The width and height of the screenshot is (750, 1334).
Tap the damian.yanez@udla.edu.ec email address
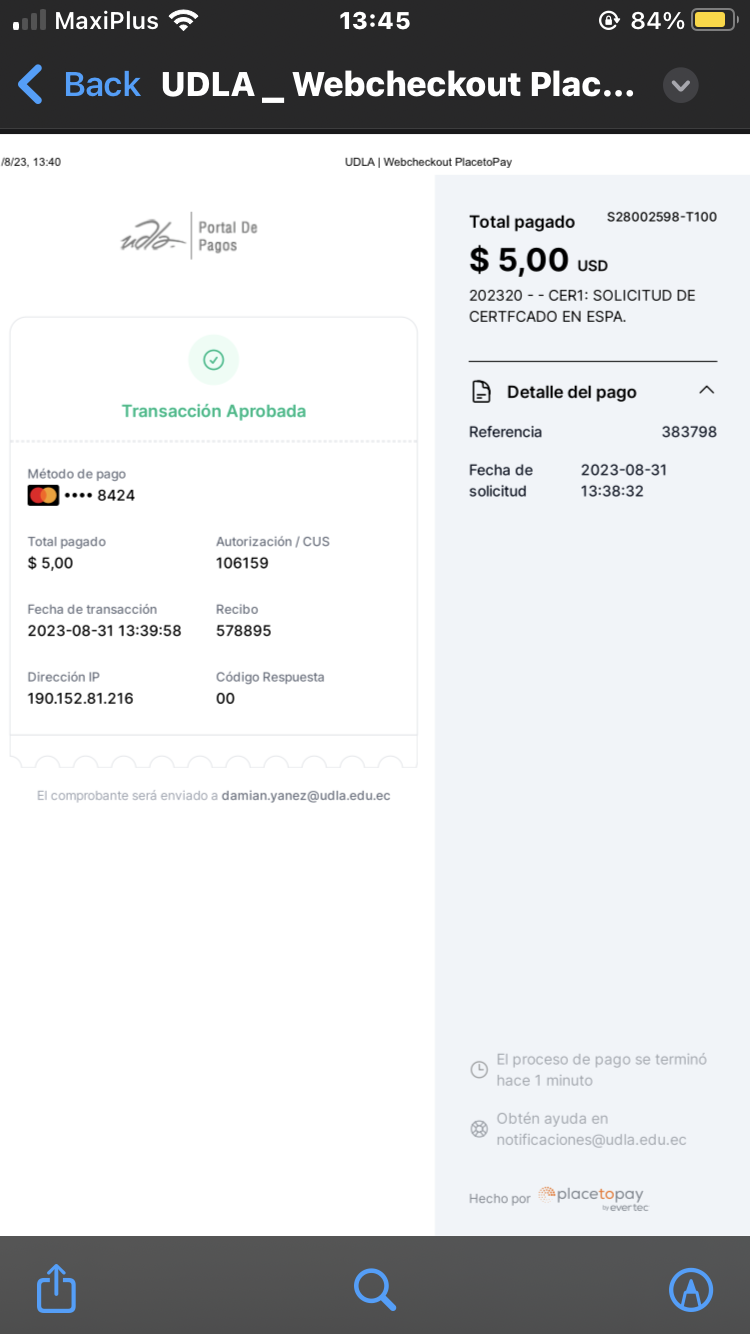pyautogui.click(x=306, y=796)
